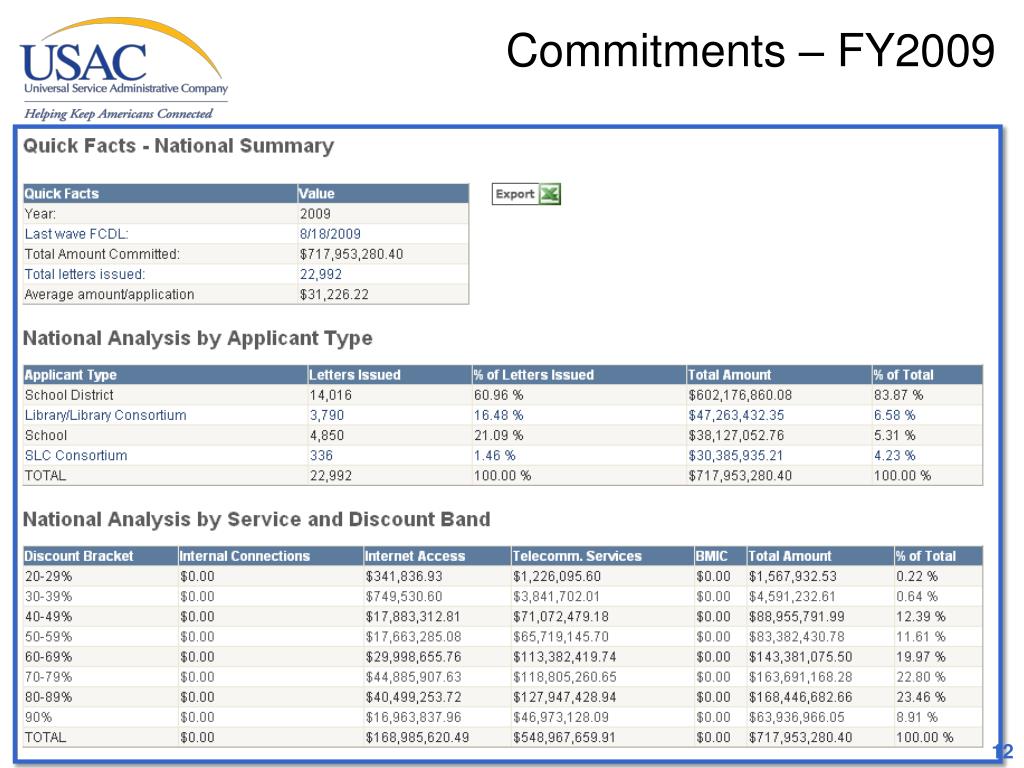Click the $47,263,432.35 amount link

[736, 415]
